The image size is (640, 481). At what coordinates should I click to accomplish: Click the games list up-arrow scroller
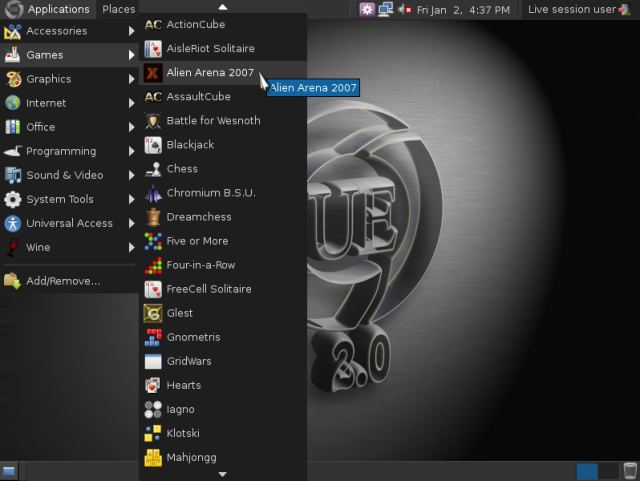pos(222,7)
